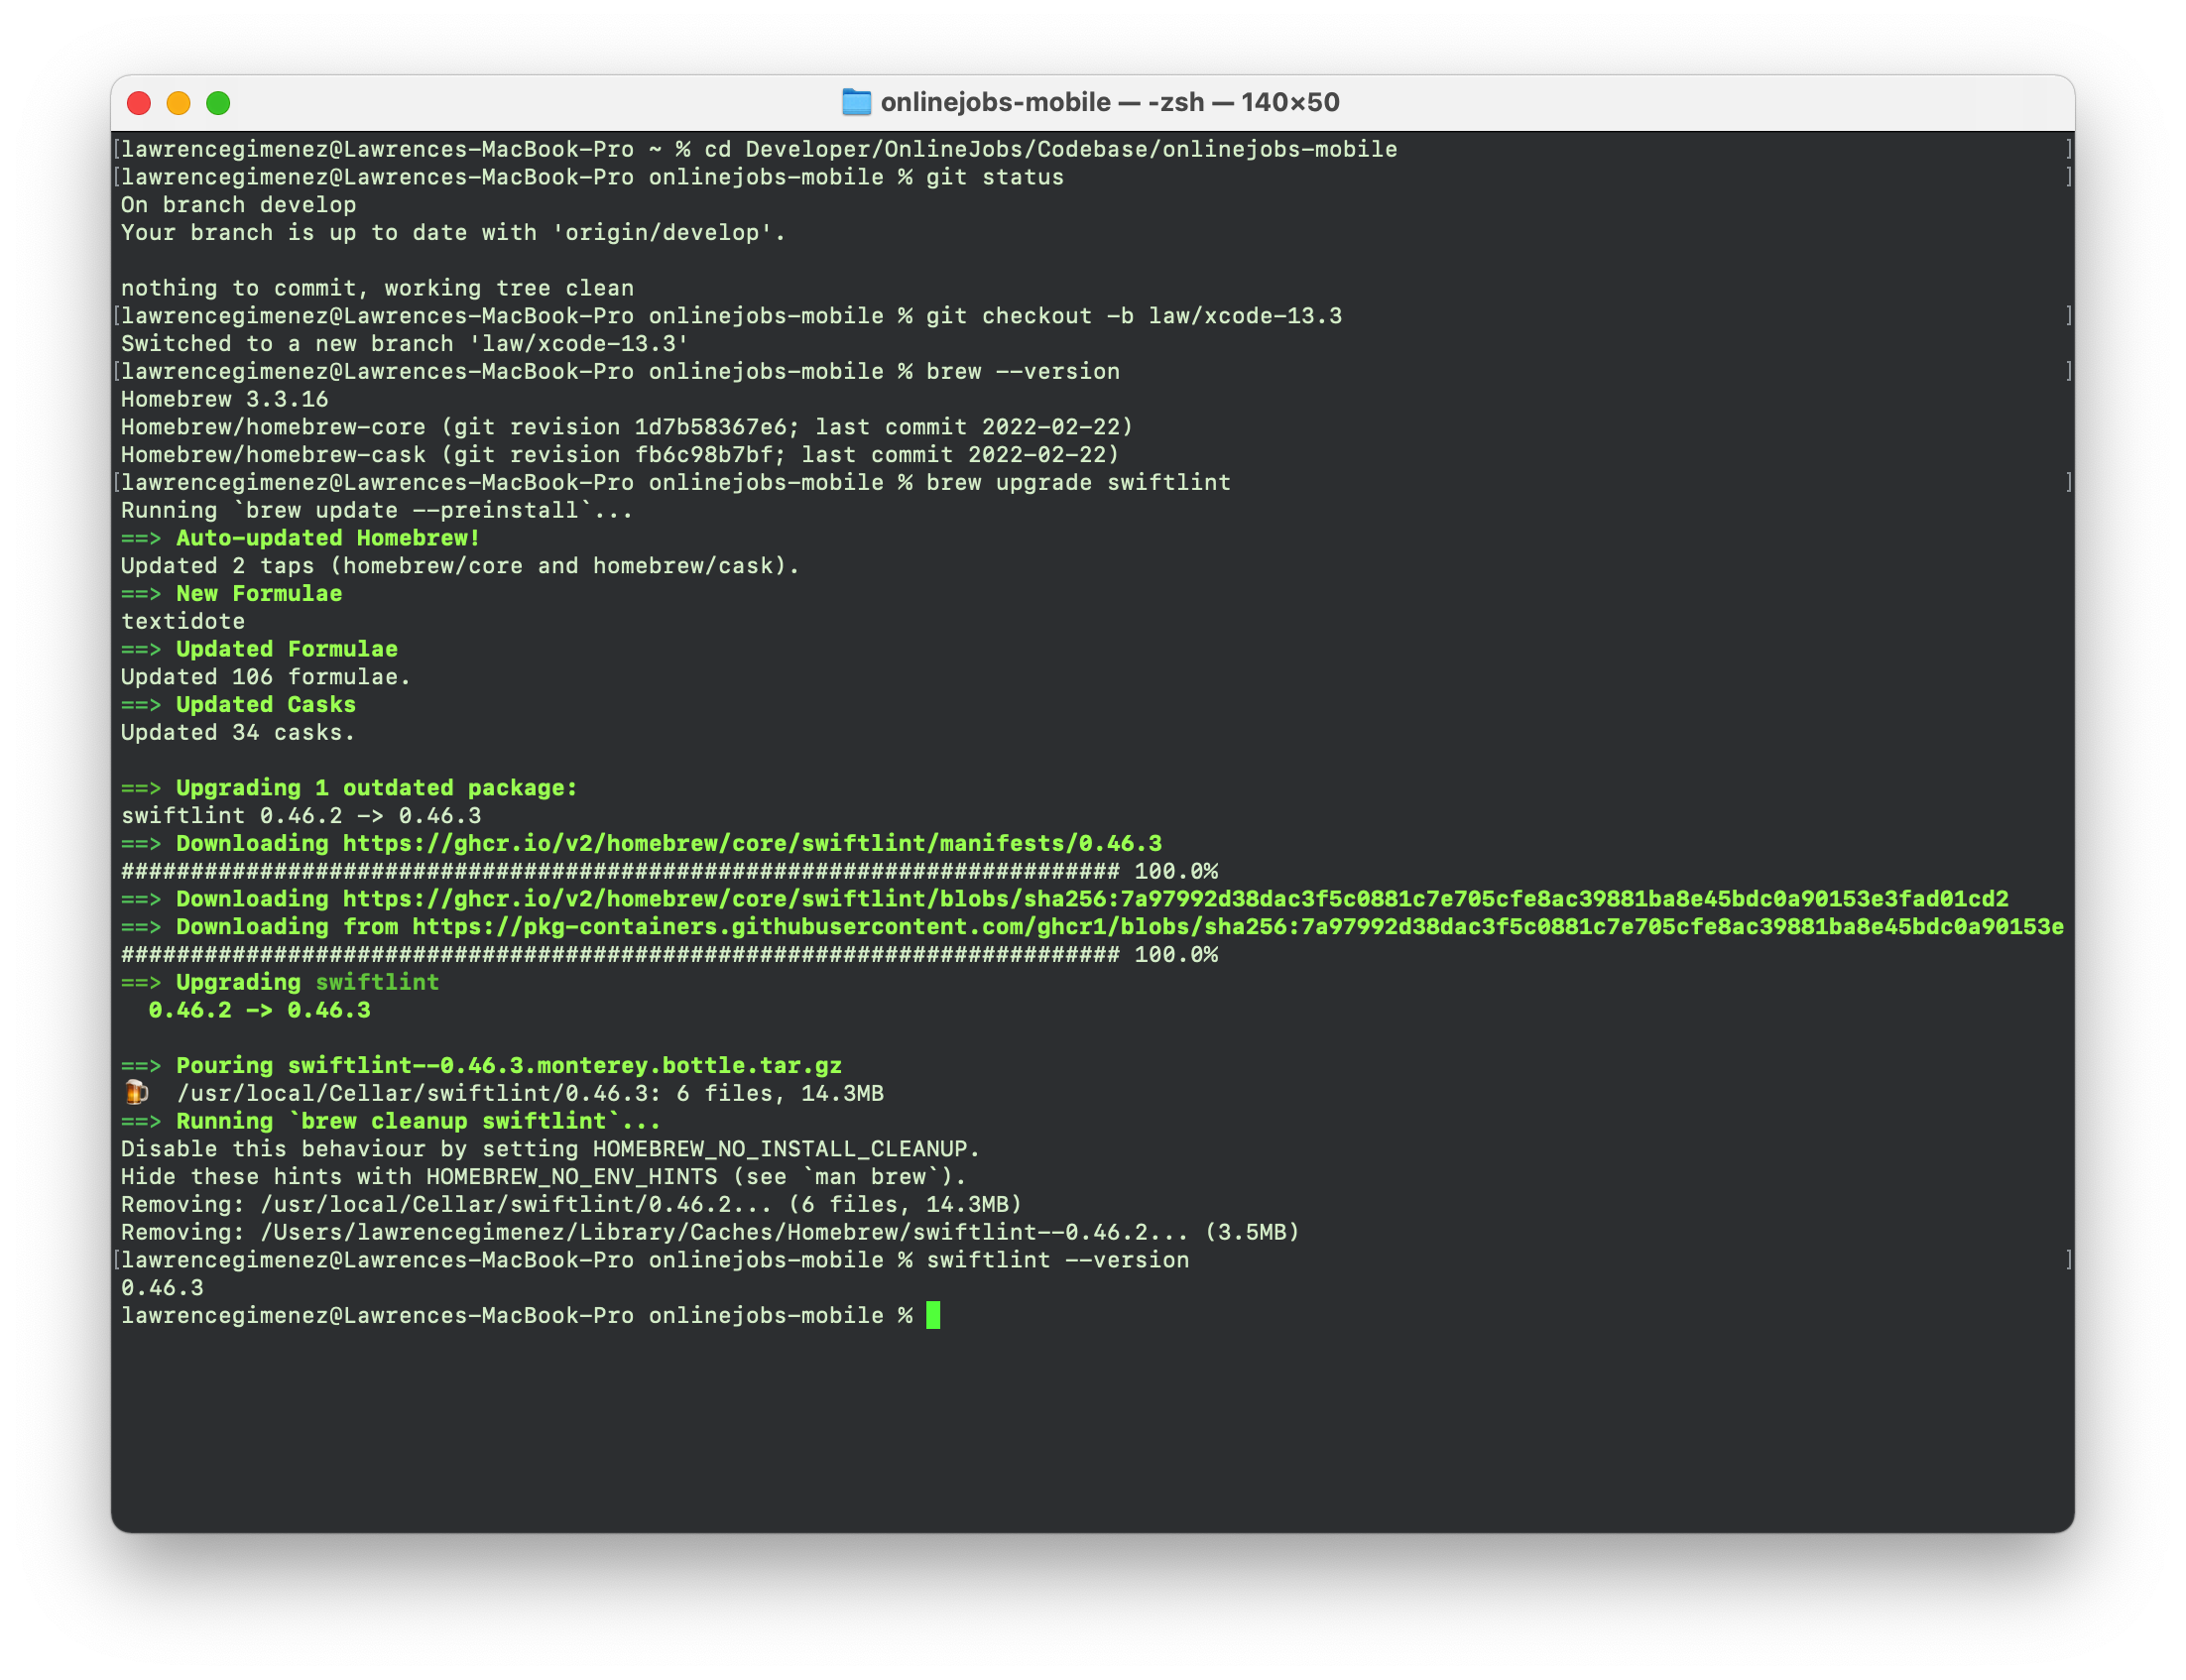Click the pkg-containers.githubusercontent.com download URL

point(1238,927)
